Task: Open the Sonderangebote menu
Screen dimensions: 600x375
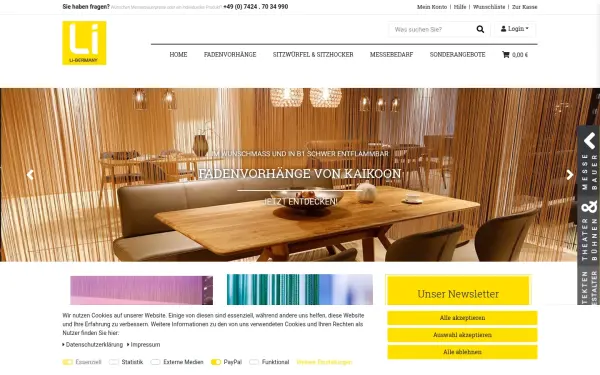Action: (457, 55)
